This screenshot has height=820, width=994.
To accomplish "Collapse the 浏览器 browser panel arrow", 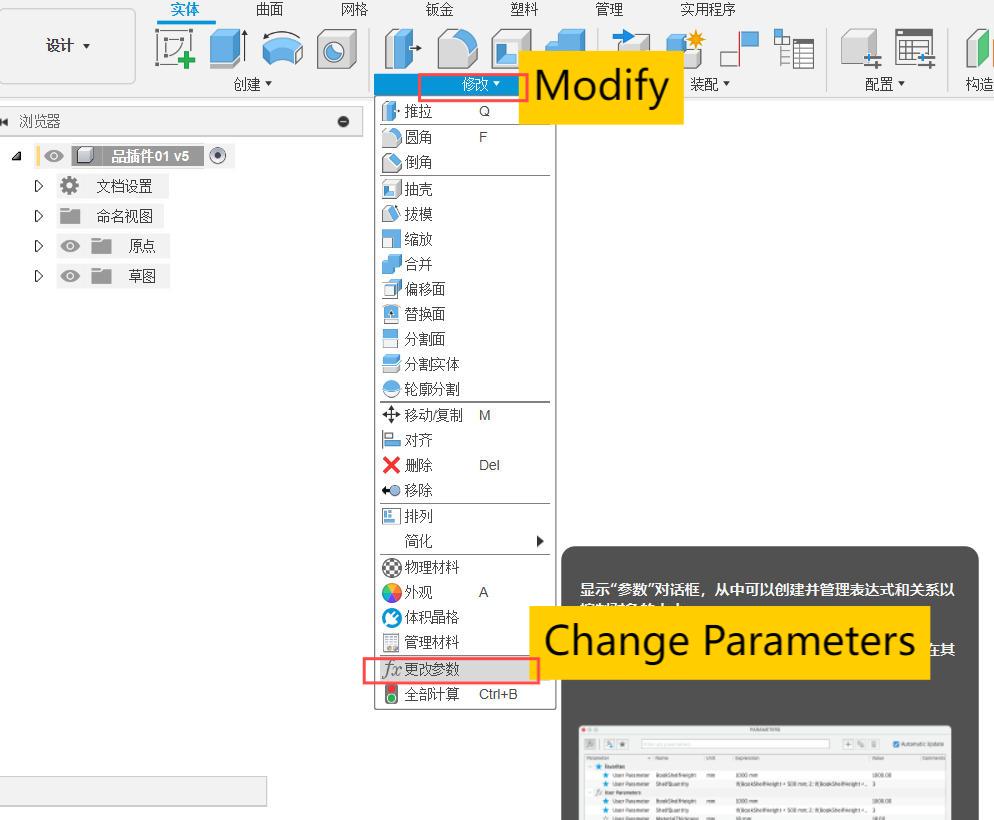I will [4, 121].
